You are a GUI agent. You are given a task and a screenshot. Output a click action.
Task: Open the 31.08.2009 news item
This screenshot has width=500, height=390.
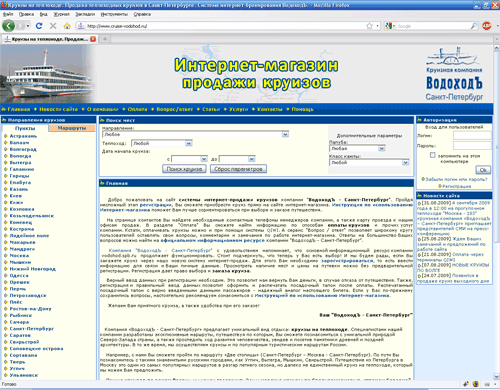point(454,218)
